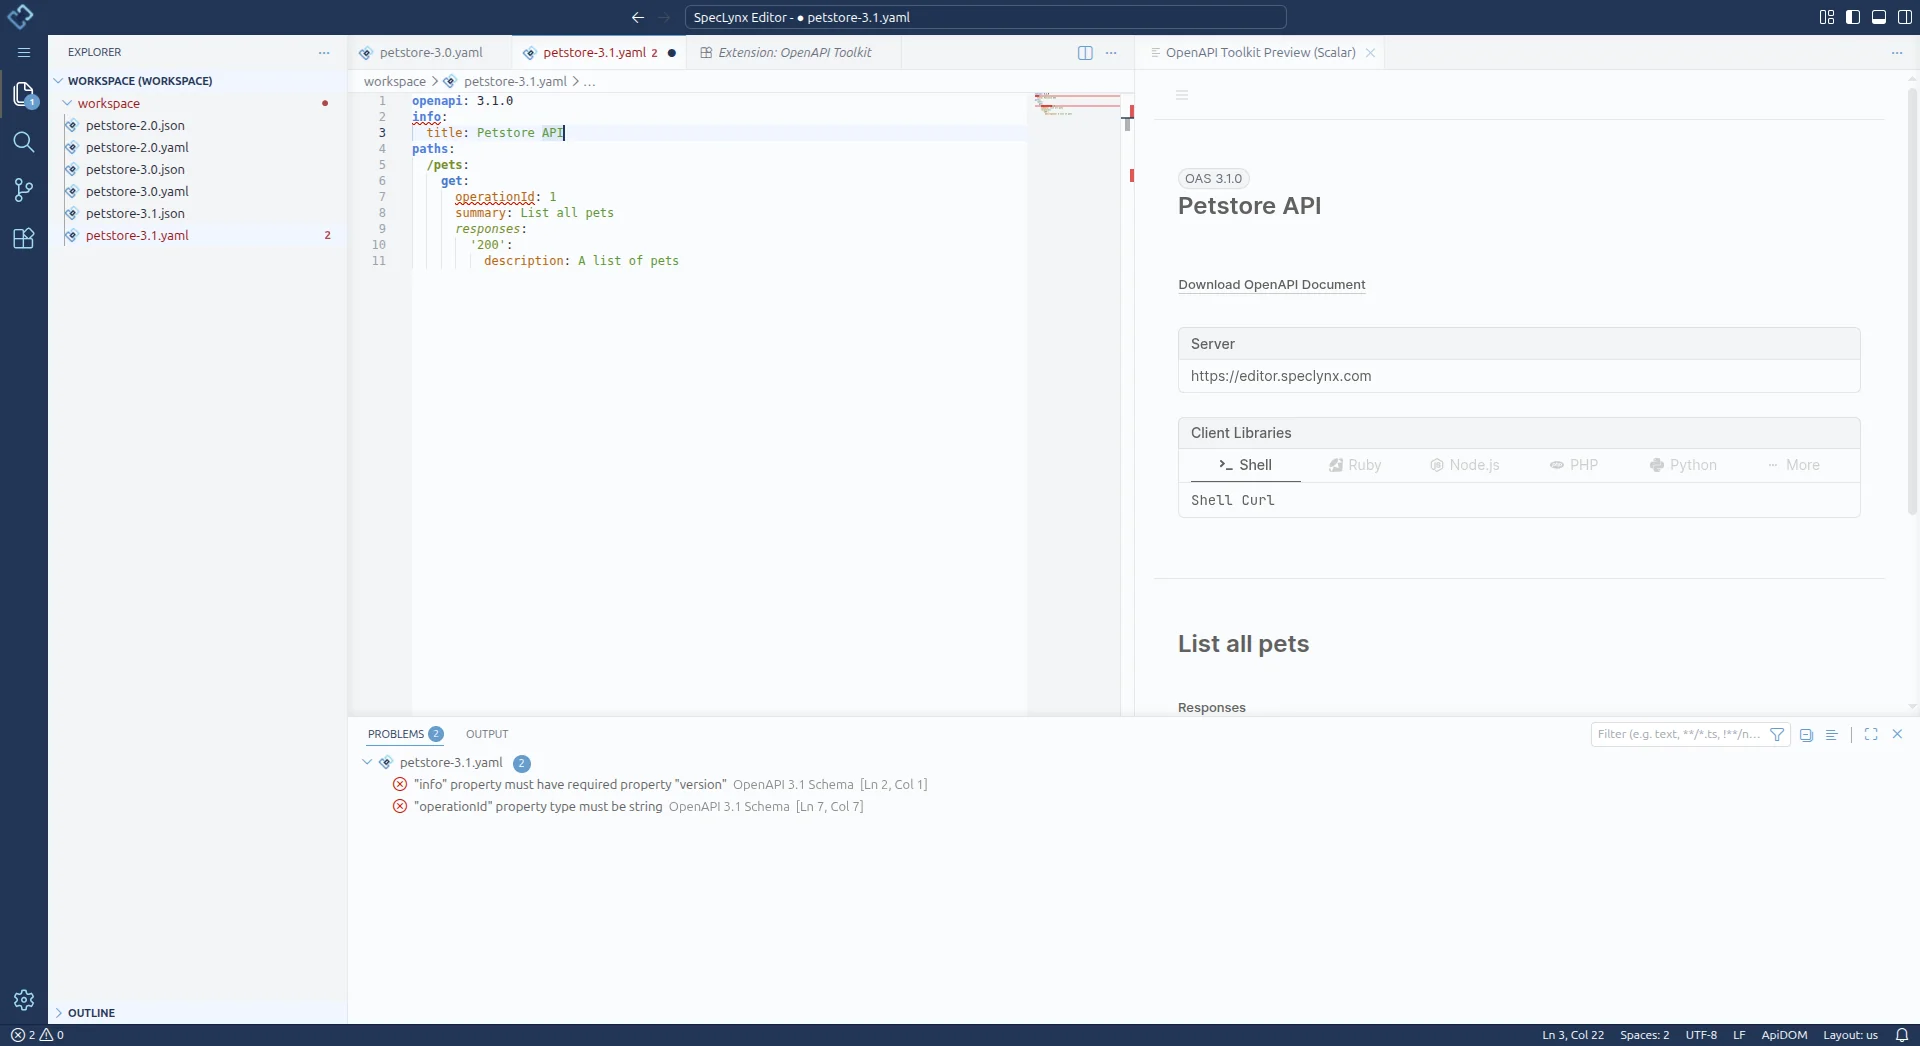Click Ln 3, Col 22 status entry
This screenshot has width=1920, height=1046.
tap(1572, 1035)
